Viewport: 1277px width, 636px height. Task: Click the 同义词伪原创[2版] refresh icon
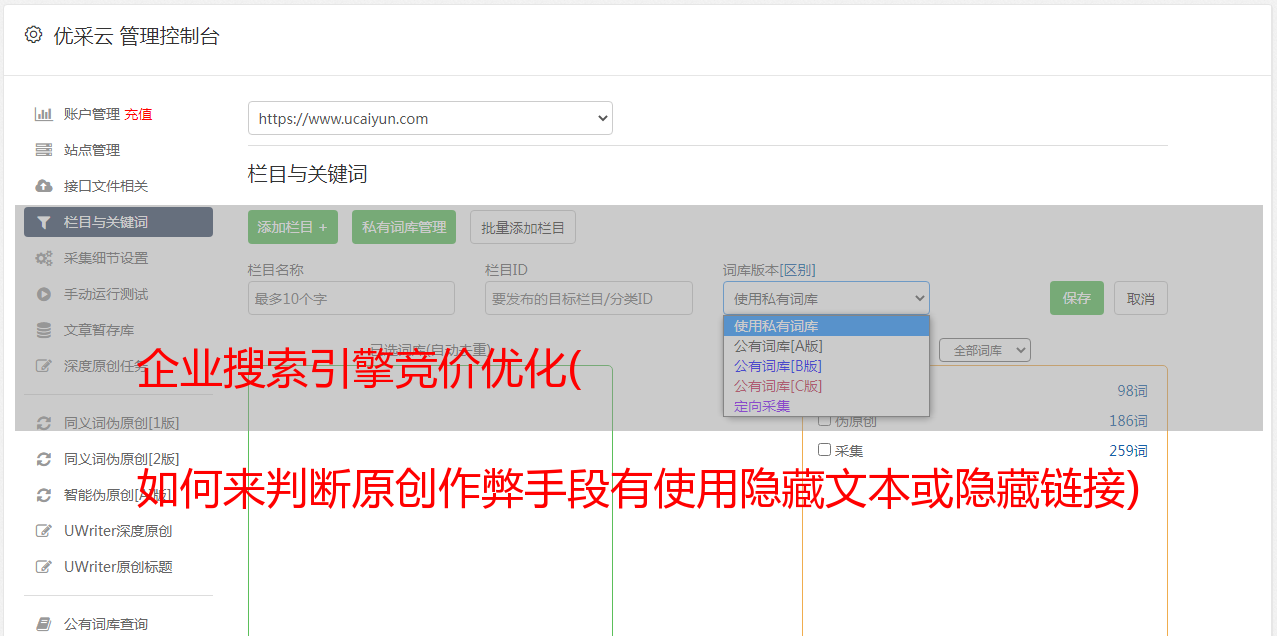(x=43, y=459)
